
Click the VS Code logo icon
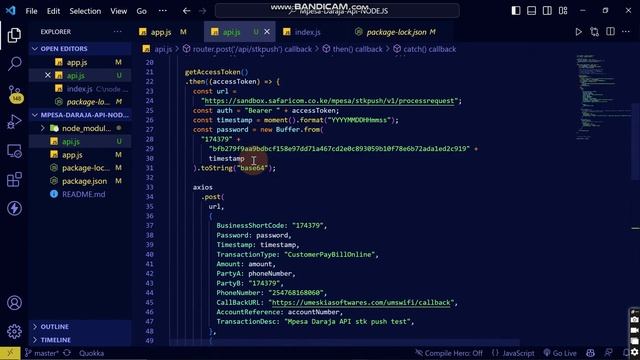click(x=11, y=11)
